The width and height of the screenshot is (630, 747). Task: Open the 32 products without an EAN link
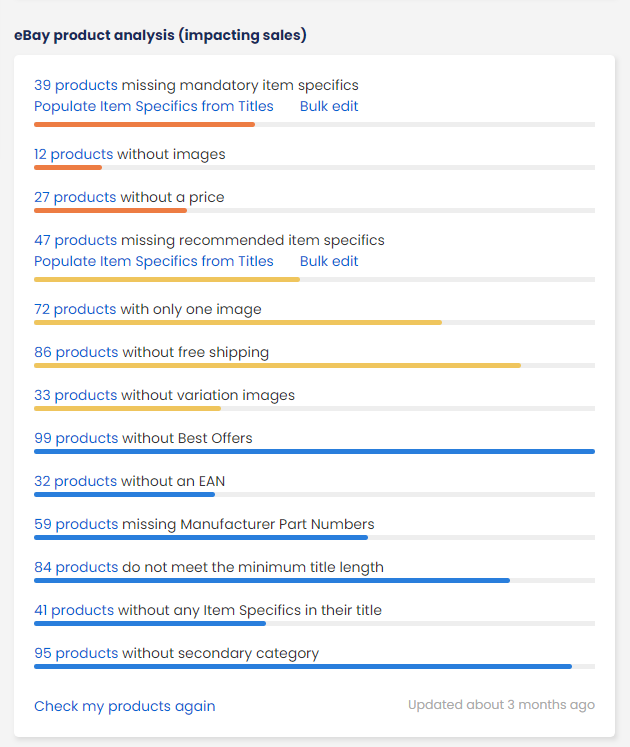[x=75, y=481]
